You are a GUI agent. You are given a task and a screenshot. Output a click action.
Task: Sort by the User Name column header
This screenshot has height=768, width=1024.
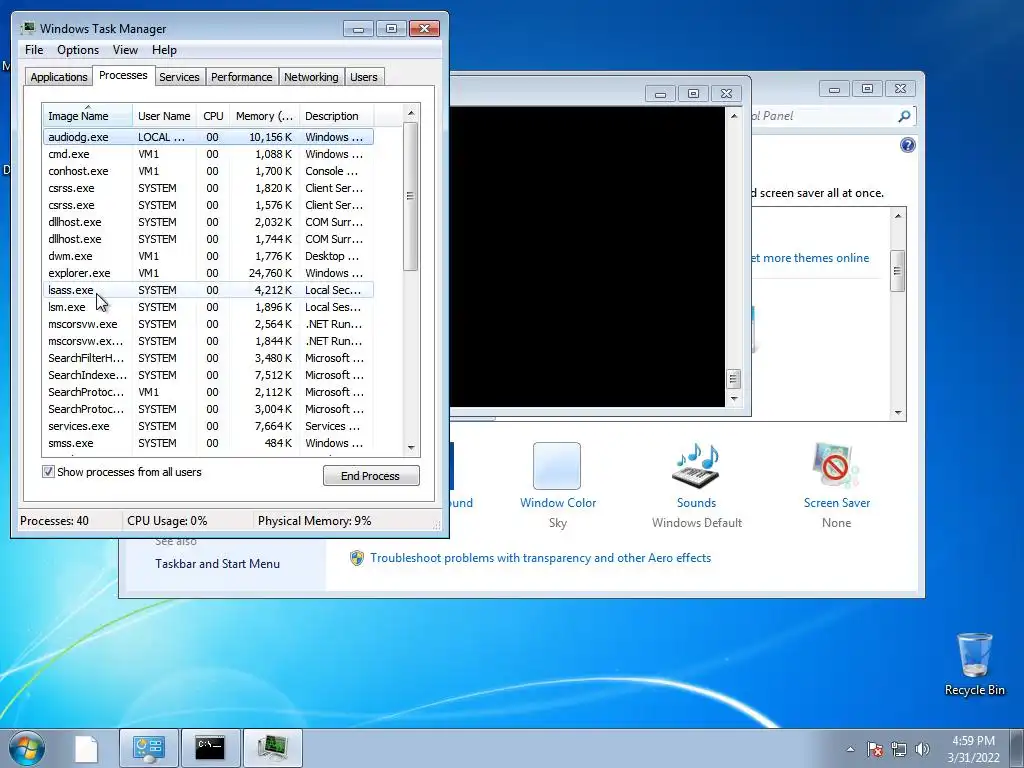pyautogui.click(x=164, y=116)
